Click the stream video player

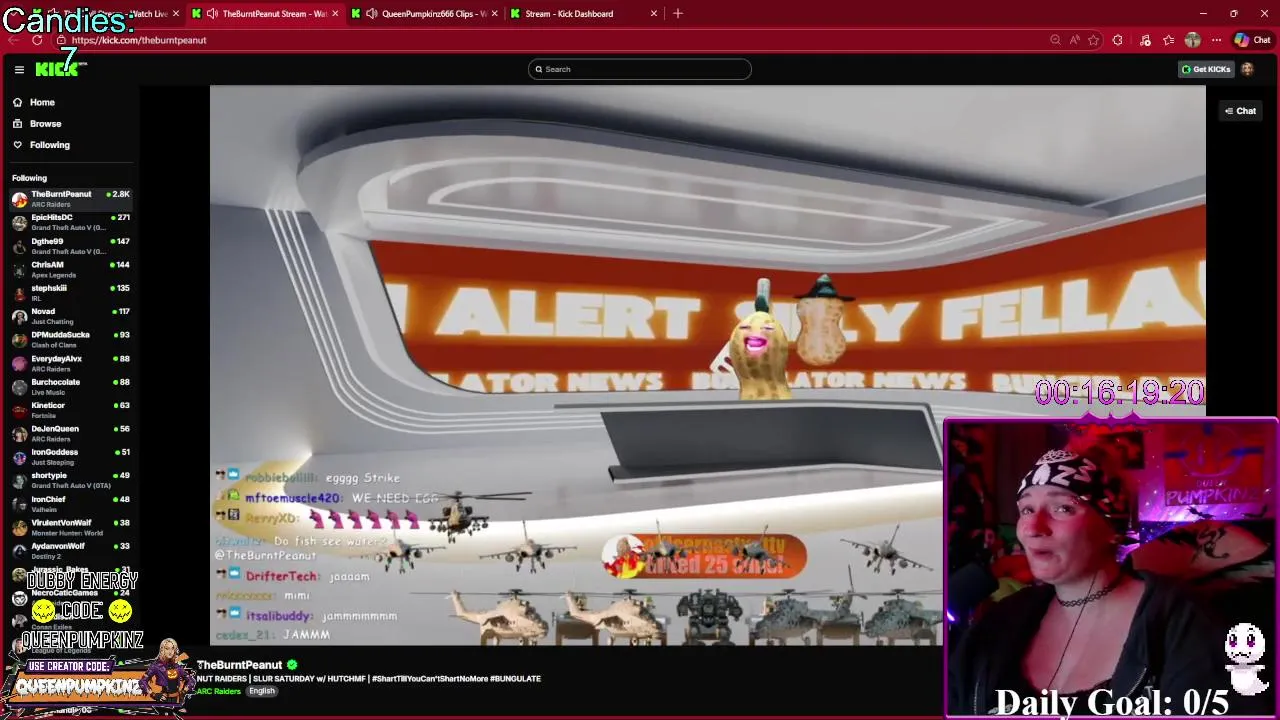(707, 365)
